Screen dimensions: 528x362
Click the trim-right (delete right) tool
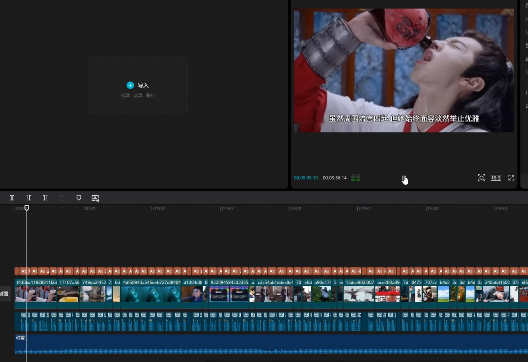45,198
